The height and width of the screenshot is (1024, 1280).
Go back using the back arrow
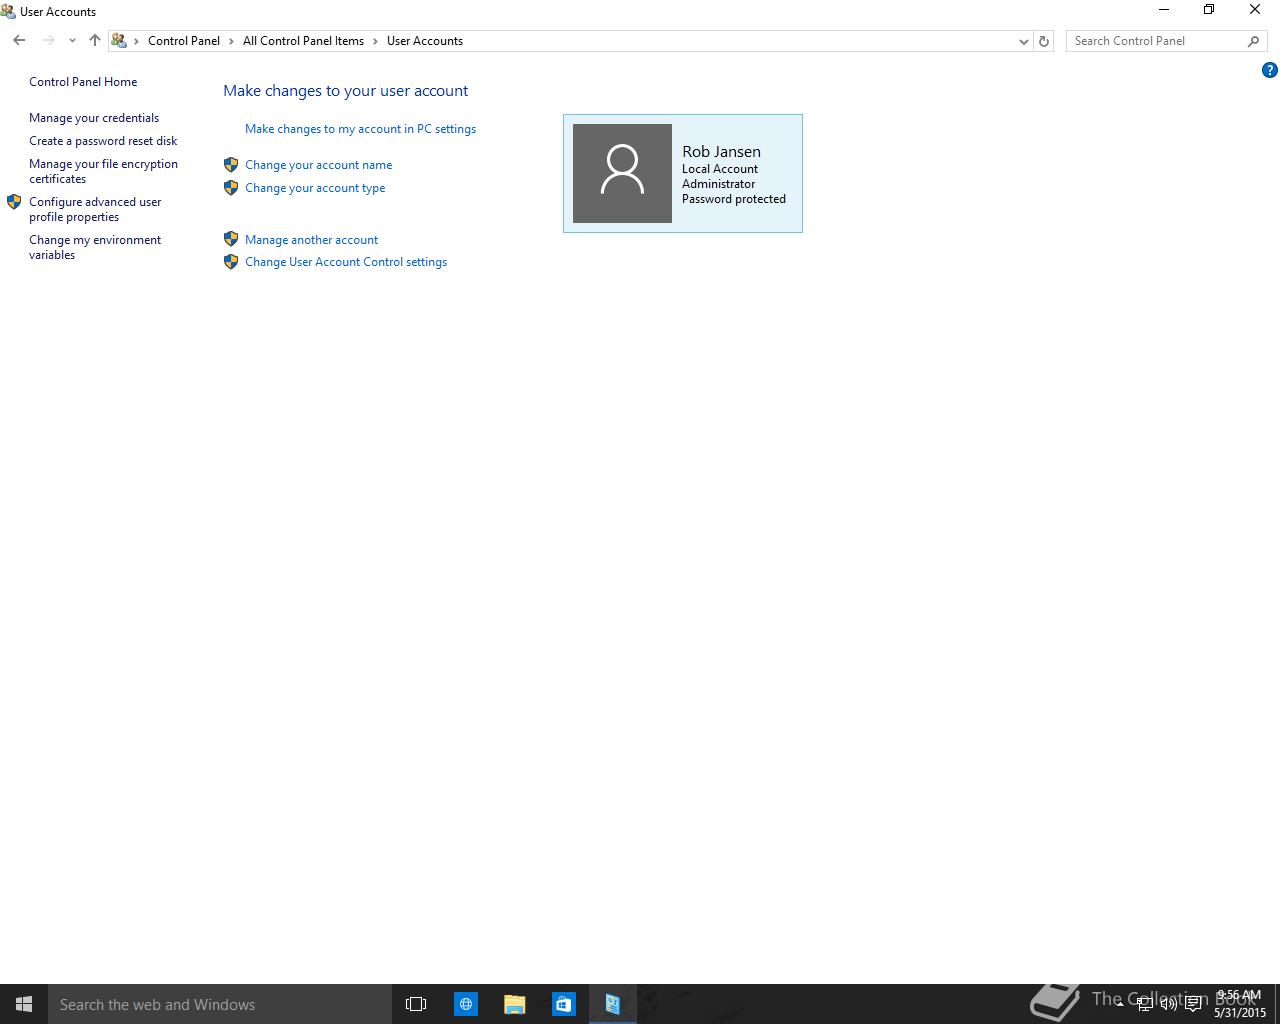(19, 41)
